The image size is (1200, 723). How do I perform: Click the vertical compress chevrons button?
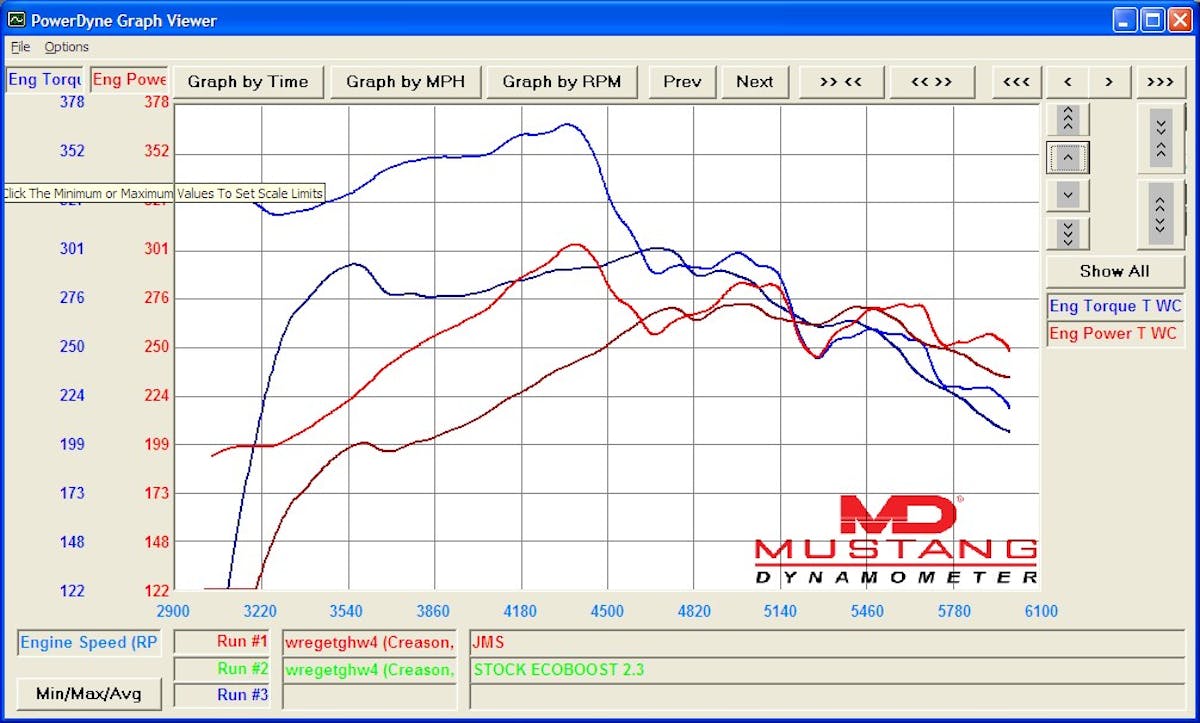(x=1160, y=138)
